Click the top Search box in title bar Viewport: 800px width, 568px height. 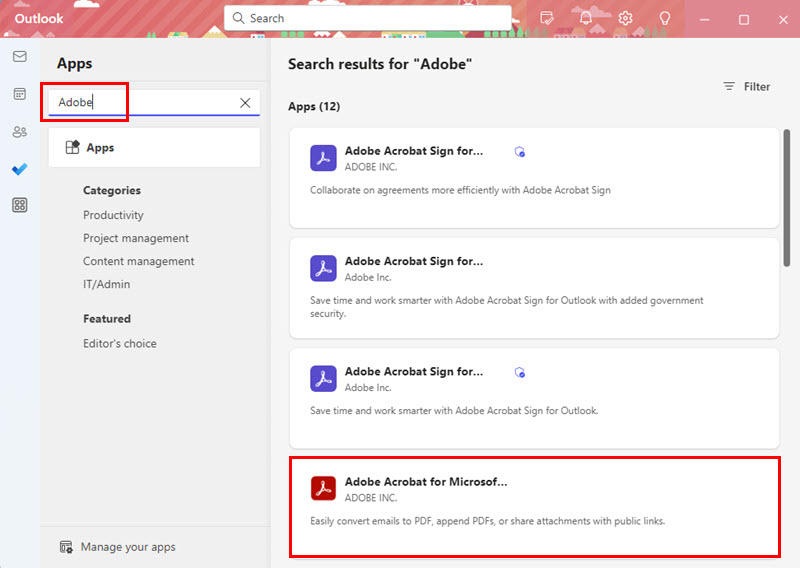pos(367,18)
